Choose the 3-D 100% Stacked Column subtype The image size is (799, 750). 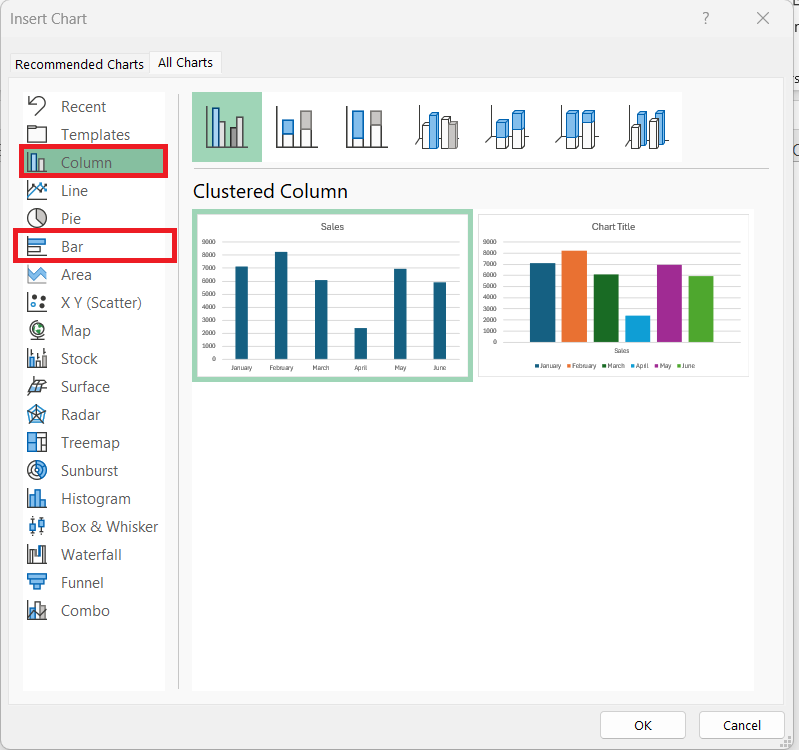576,127
